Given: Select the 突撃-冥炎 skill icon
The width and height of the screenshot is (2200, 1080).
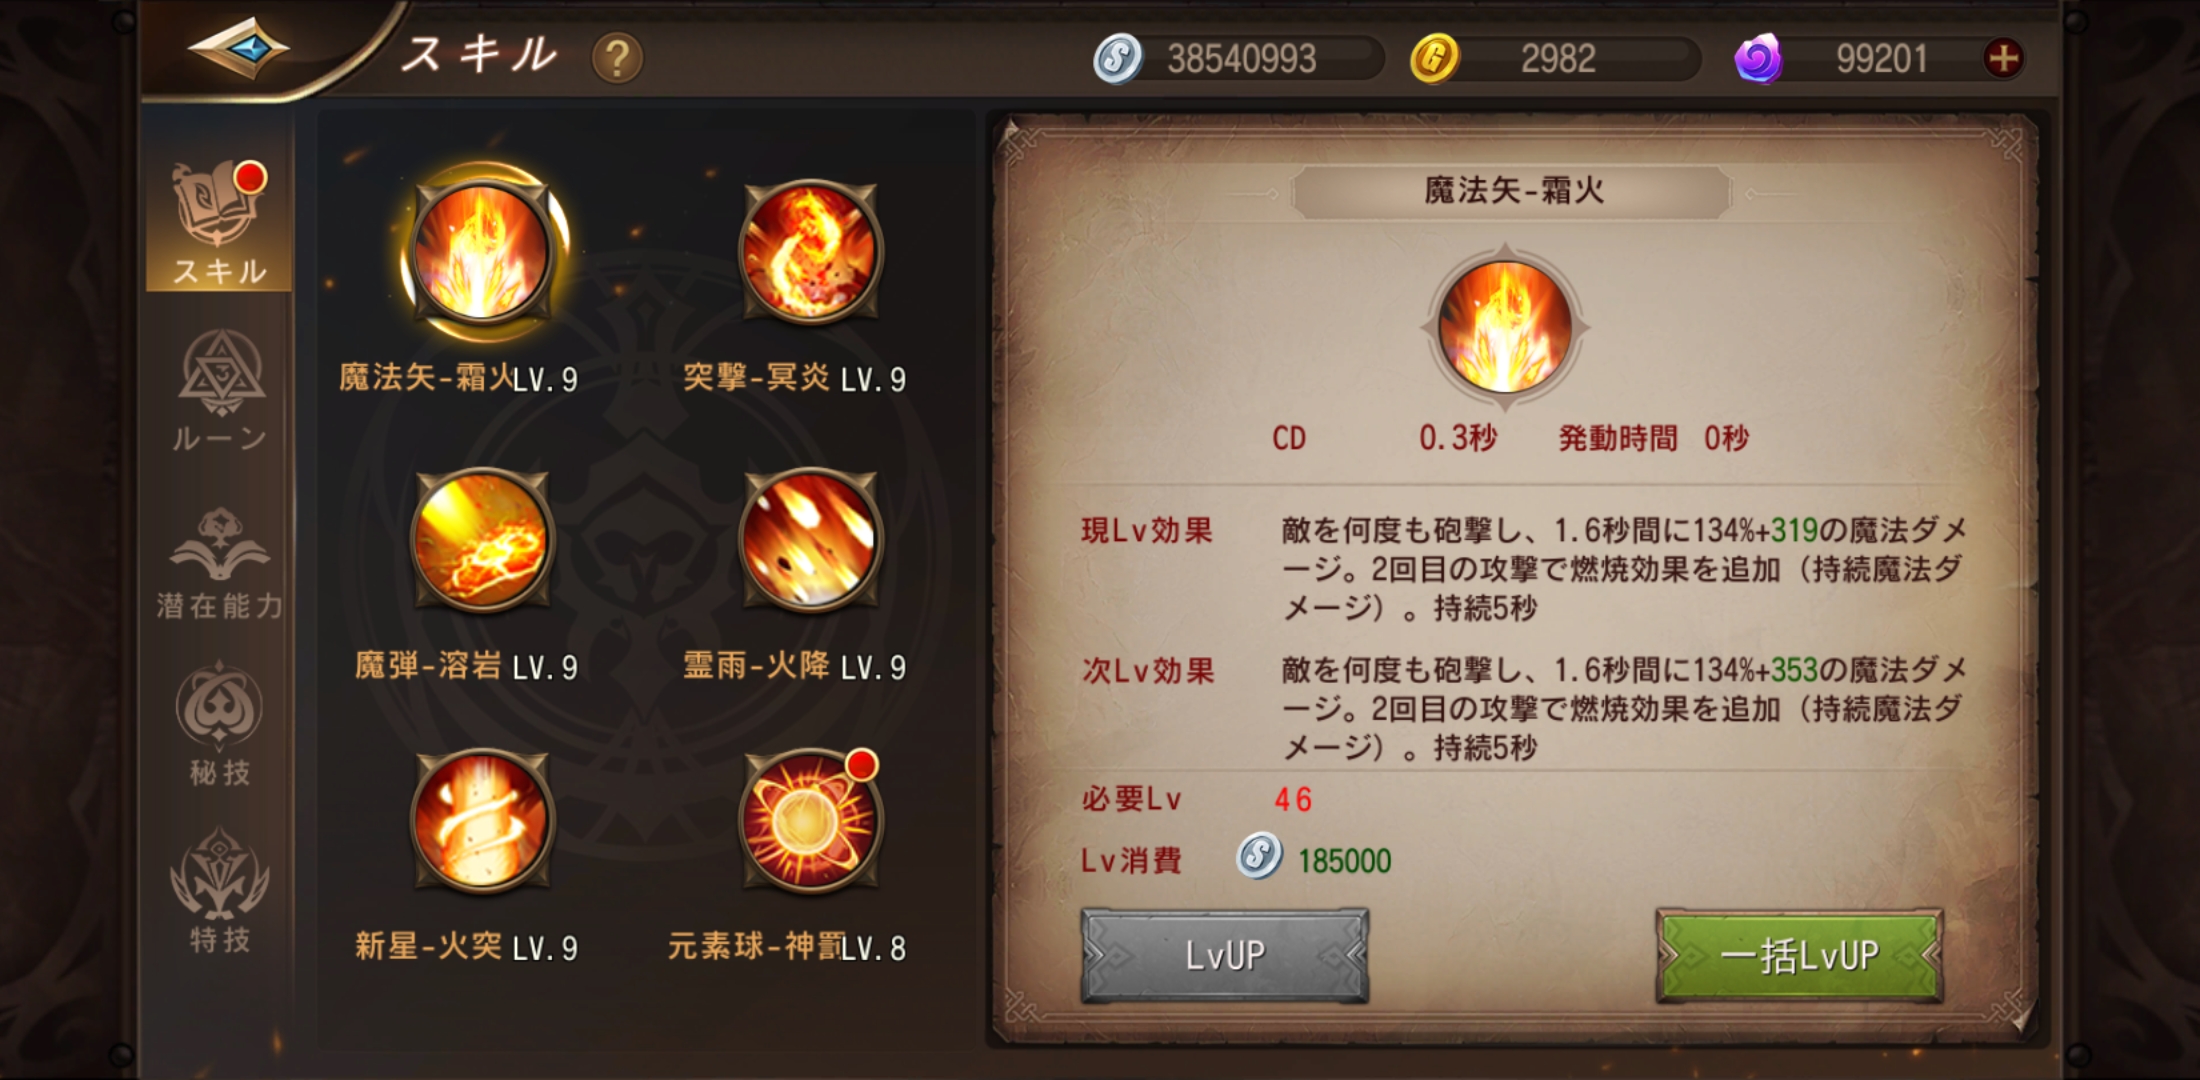Looking at the screenshot, I should click(x=810, y=252).
